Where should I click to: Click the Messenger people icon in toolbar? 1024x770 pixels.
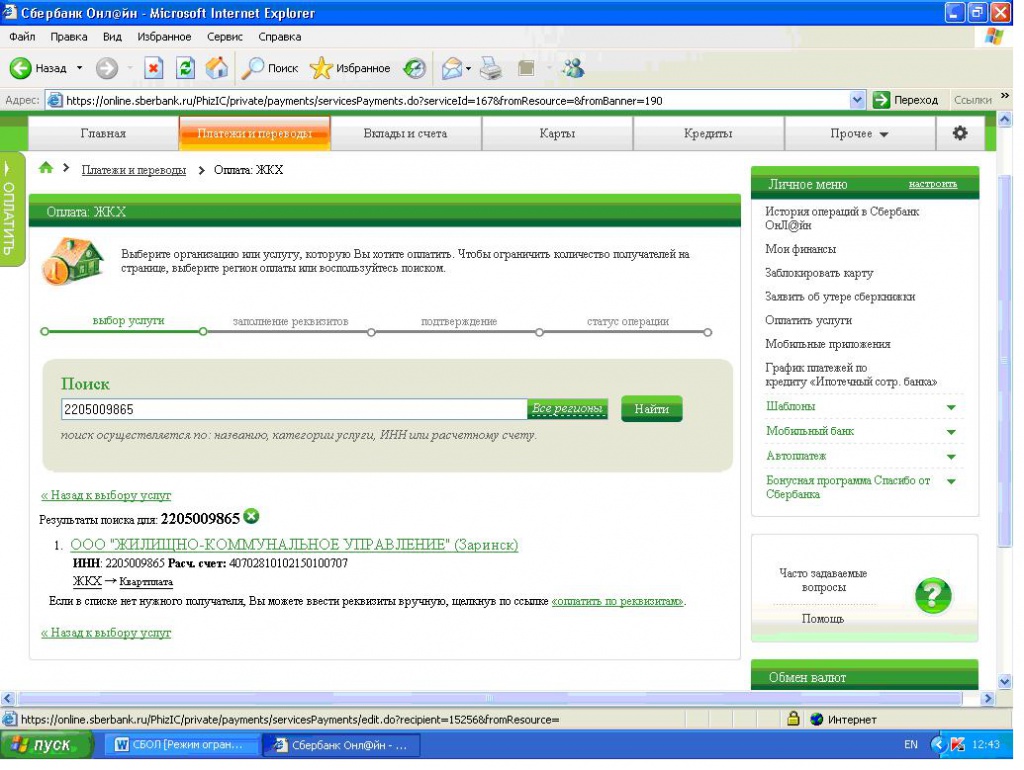click(x=573, y=68)
